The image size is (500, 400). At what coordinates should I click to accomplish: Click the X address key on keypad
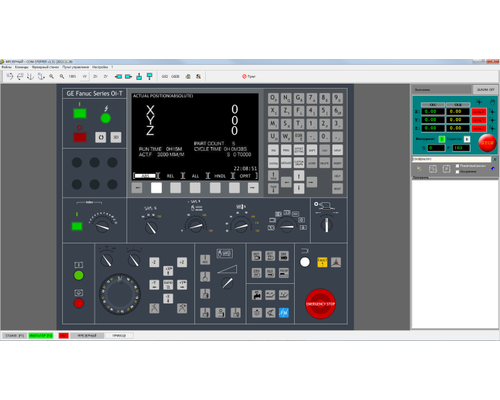click(273, 111)
